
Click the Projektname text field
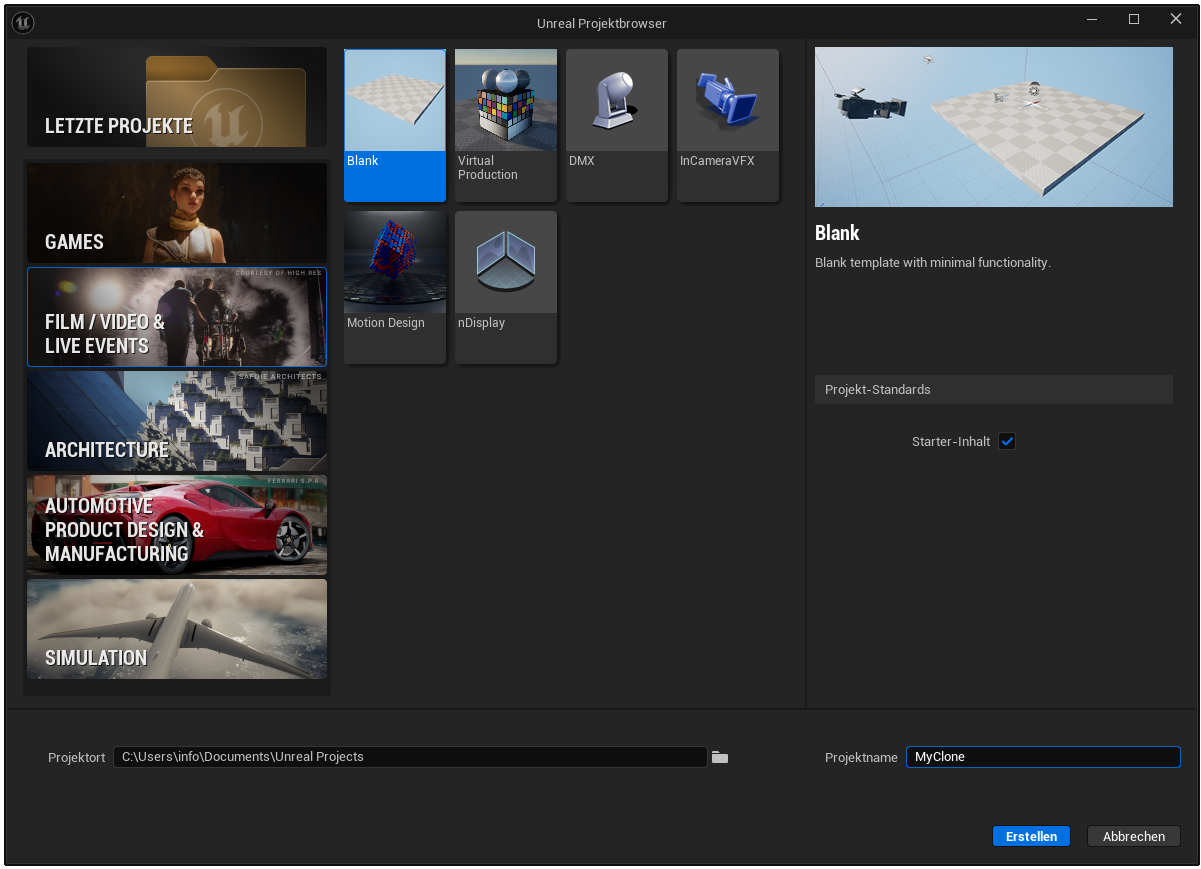(1042, 757)
